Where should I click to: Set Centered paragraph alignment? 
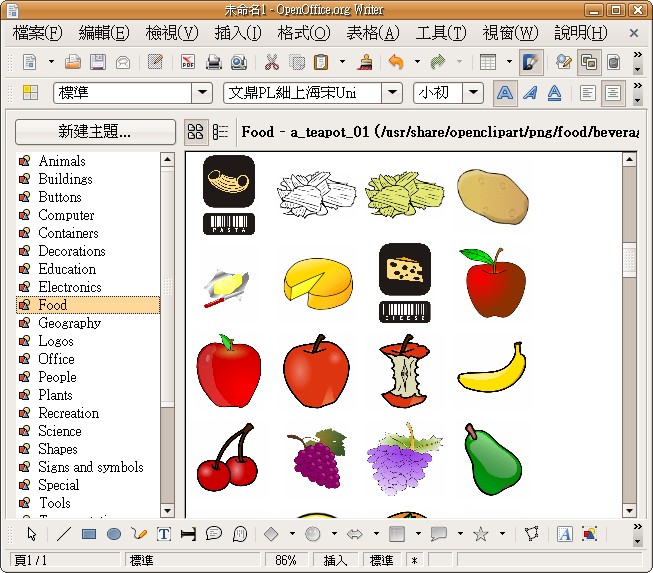point(613,92)
